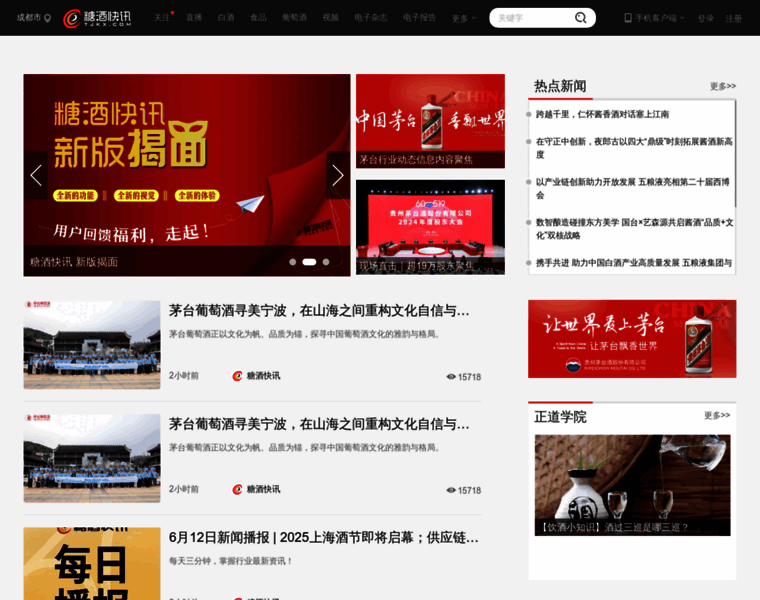Click first article's 2小时前 timestamp
760x600 pixels.
(184, 376)
